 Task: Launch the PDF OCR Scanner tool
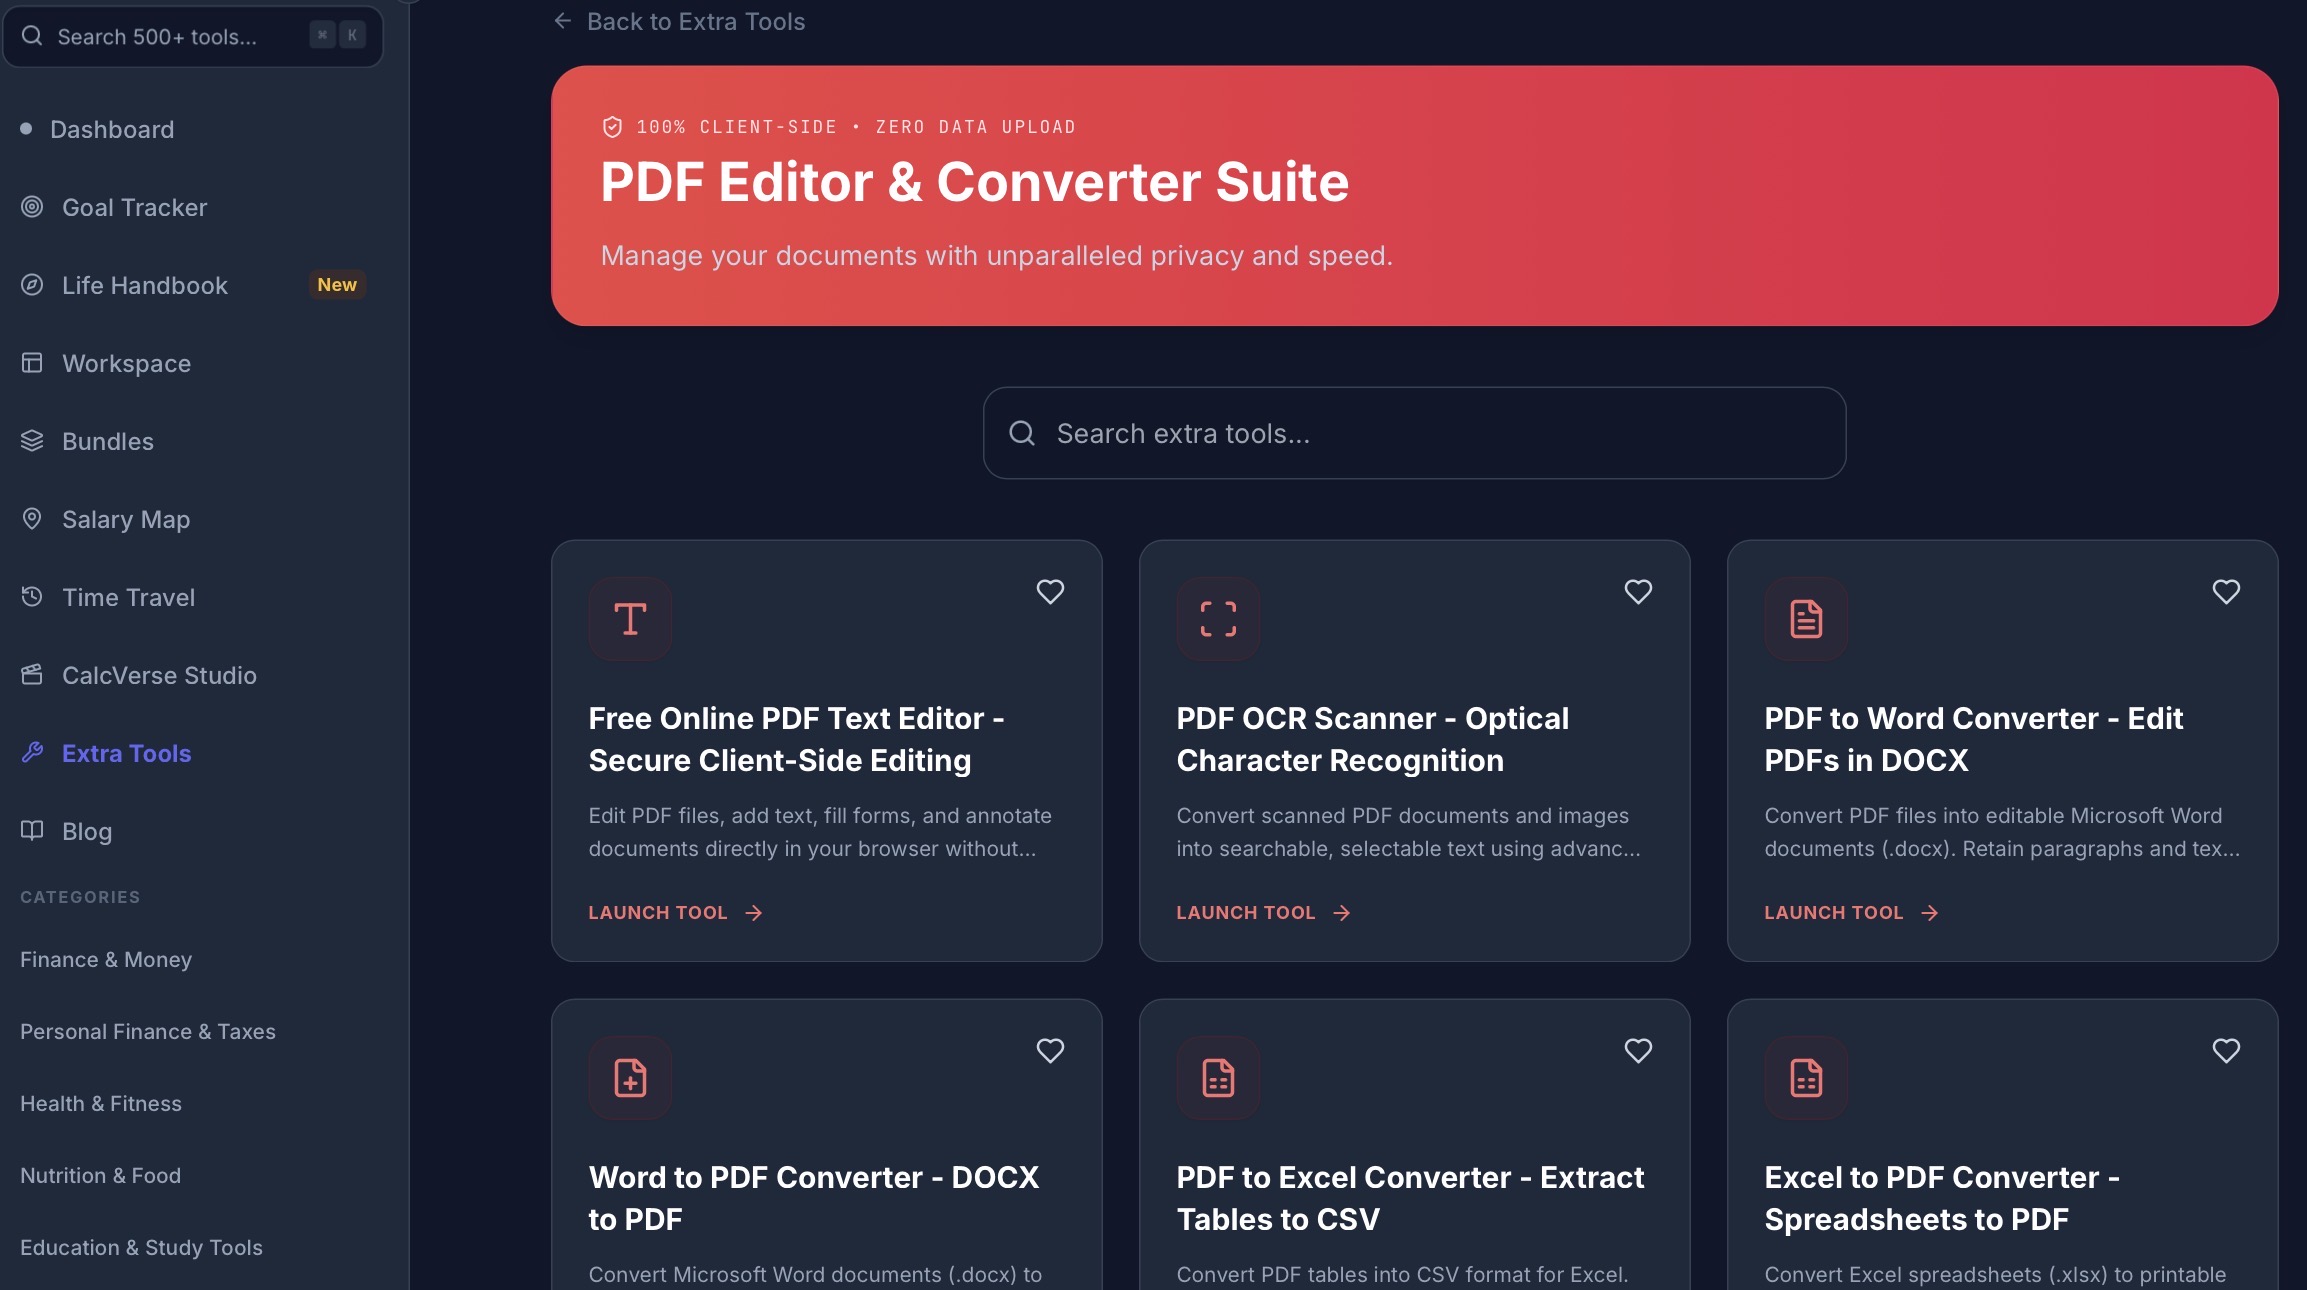click(x=1263, y=912)
